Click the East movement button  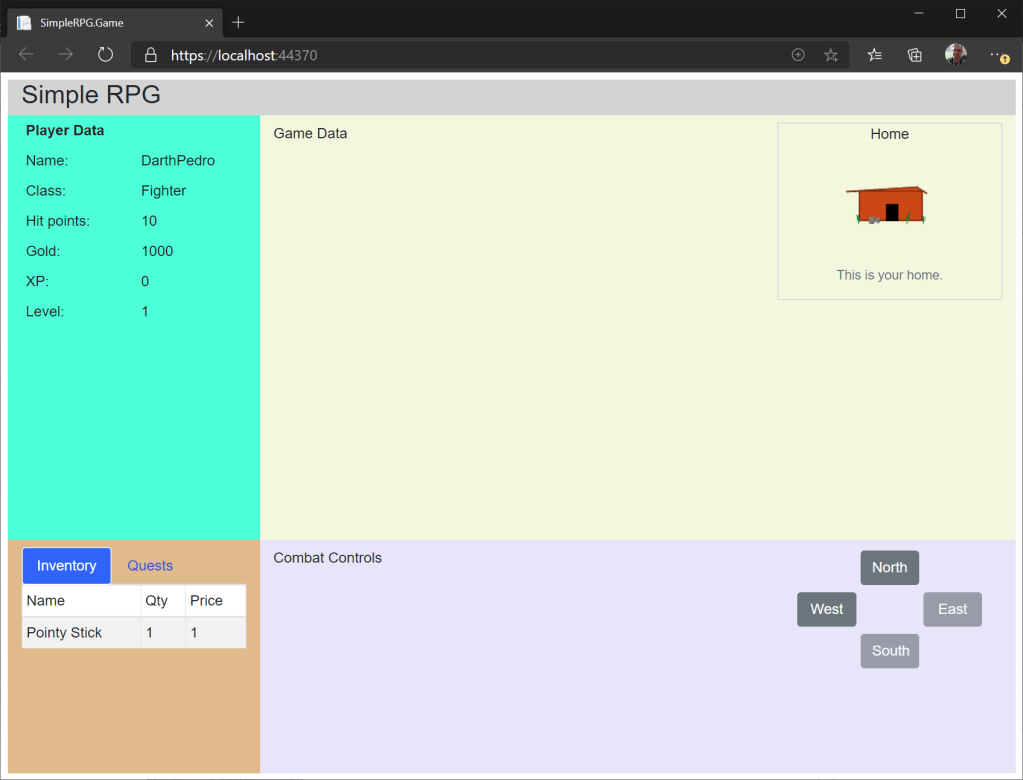(952, 609)
